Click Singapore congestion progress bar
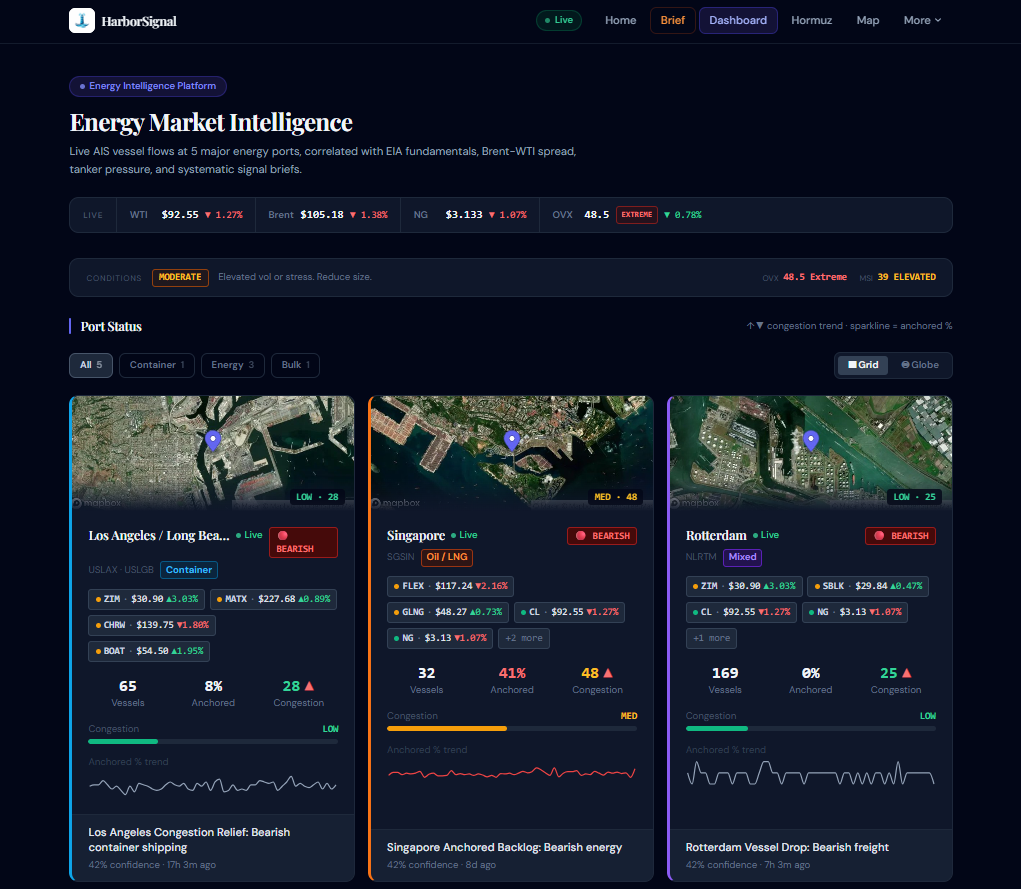The width and height of the screenshot is (1021, 889). (512, 728)
